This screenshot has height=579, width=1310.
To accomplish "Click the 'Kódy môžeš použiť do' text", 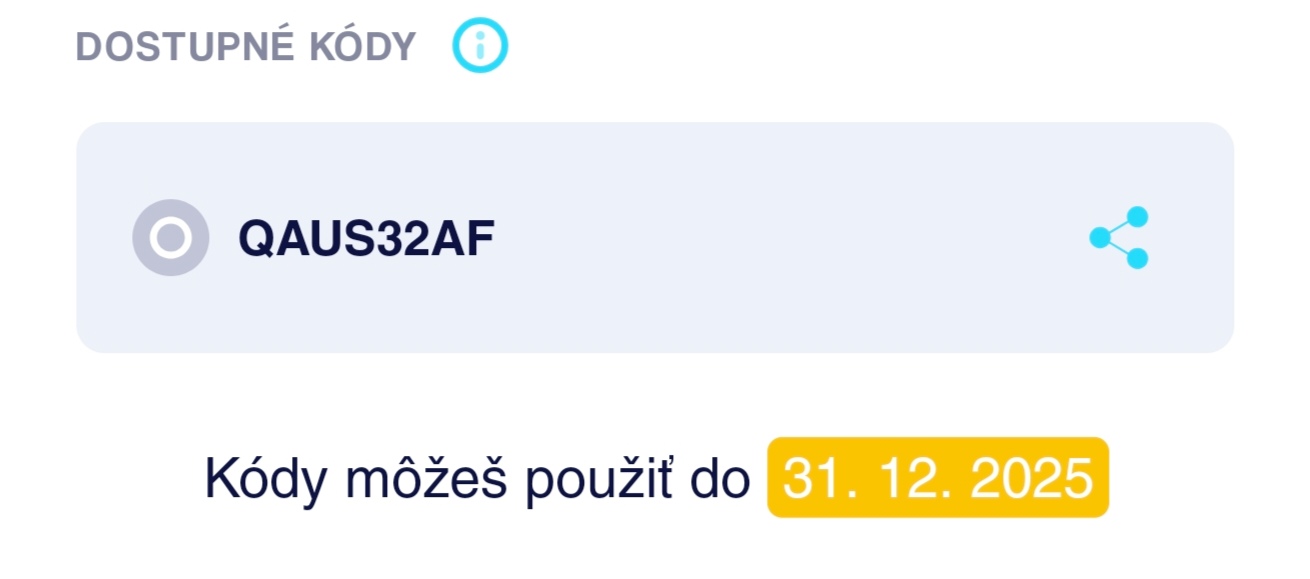I will 477,479.
